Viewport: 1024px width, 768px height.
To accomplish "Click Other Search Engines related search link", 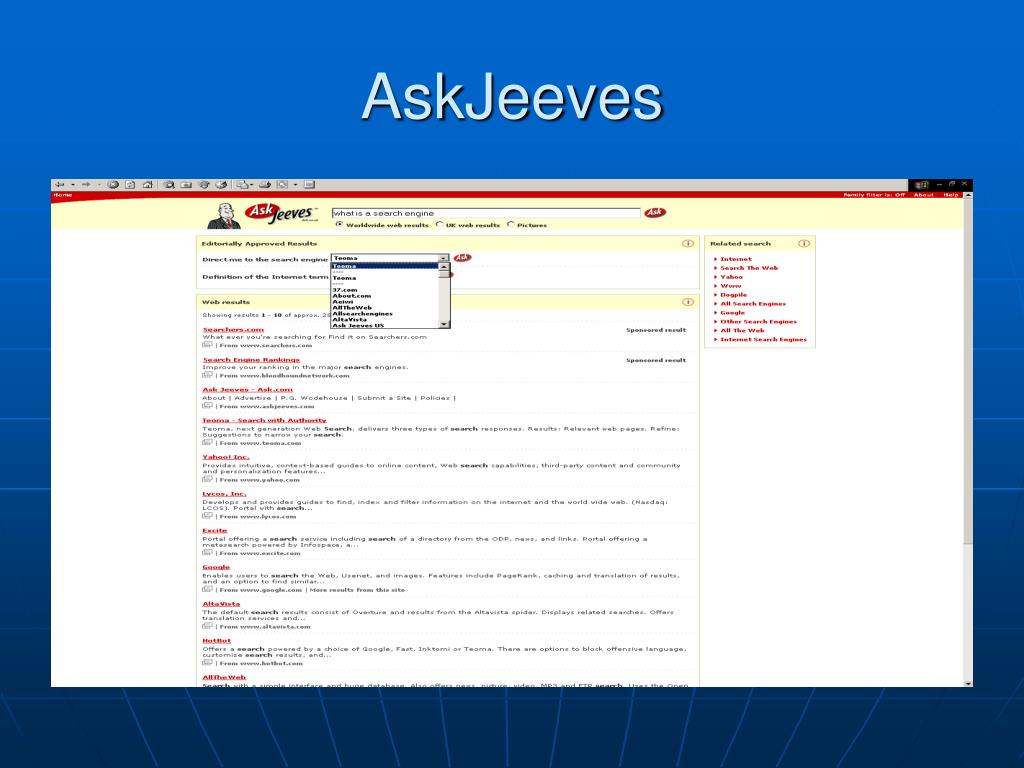I will 758,321.
